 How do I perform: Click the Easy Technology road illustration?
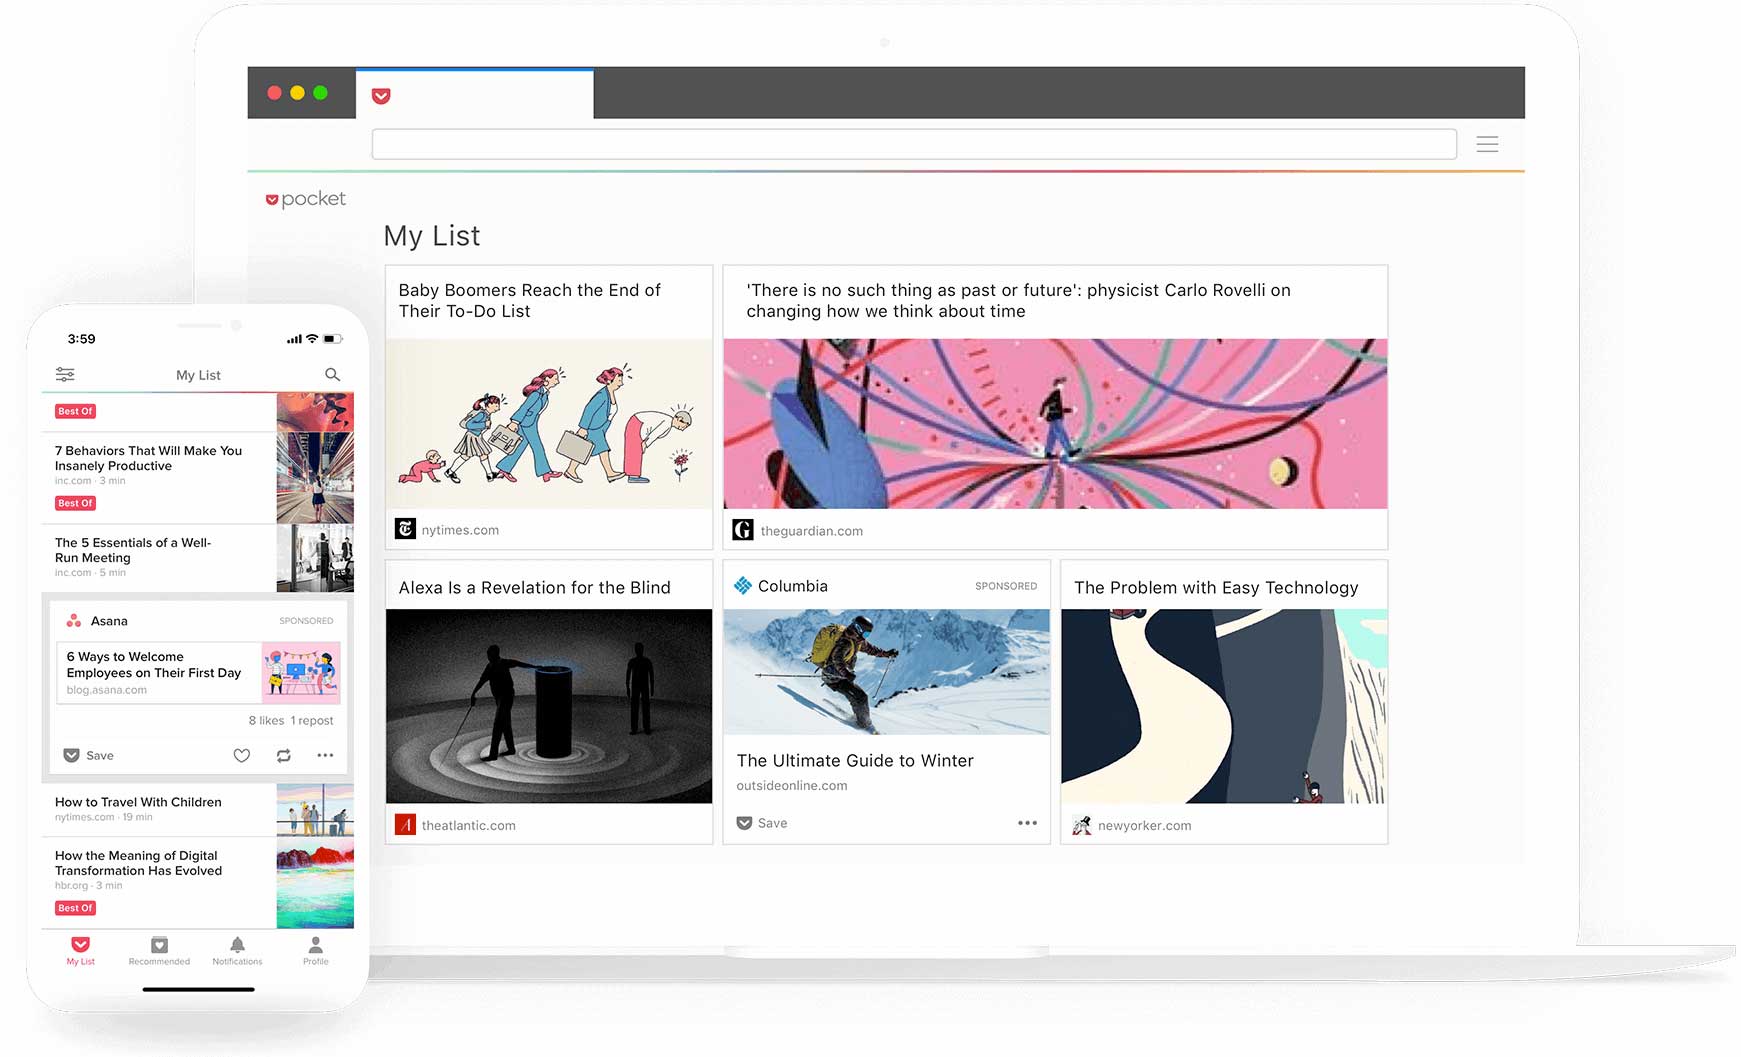pos(1224,706)
